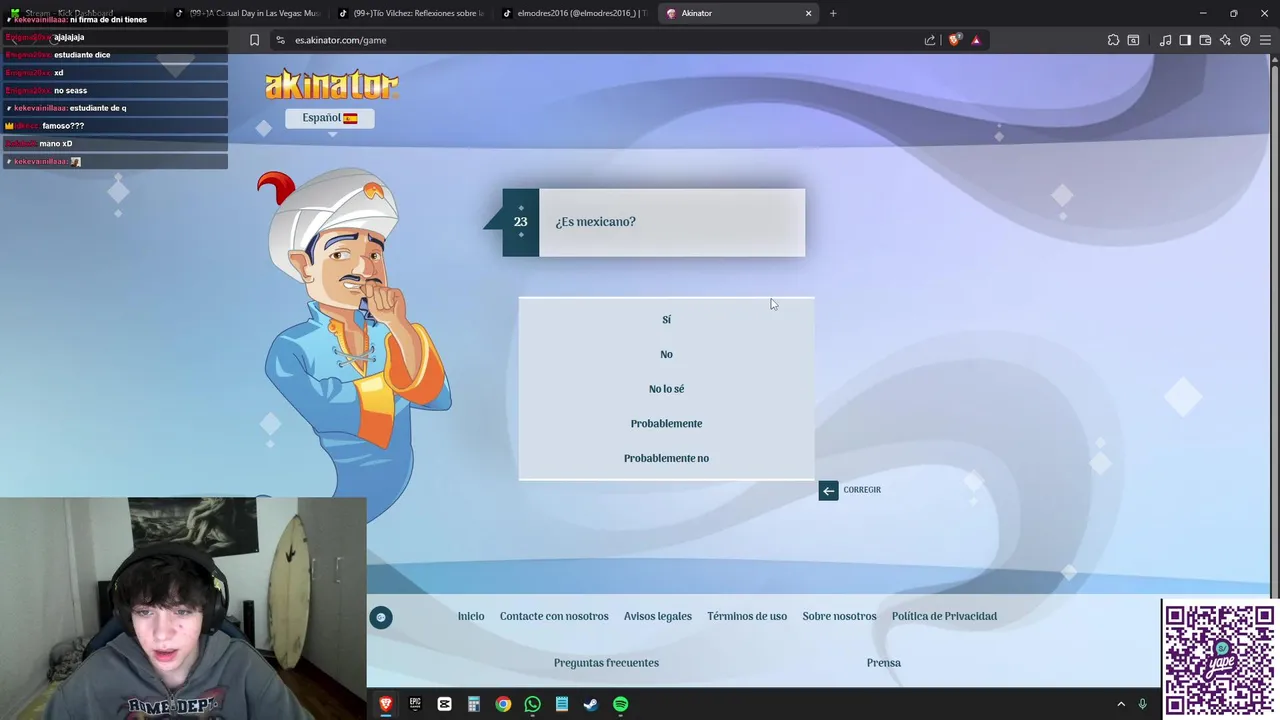Open Google Chrome from the taskbar
The image size is (1280, 720).
click(503, 704)
